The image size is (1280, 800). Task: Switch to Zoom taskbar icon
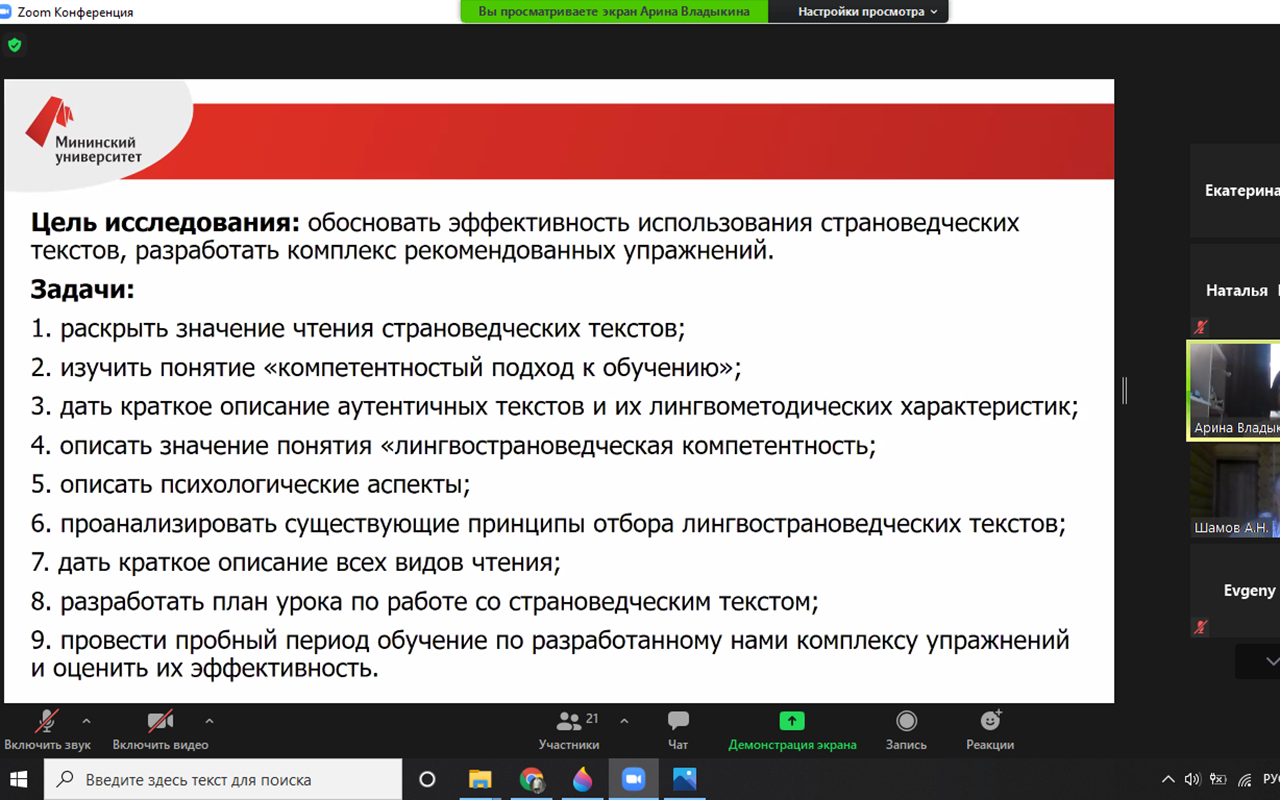point(634,779)
